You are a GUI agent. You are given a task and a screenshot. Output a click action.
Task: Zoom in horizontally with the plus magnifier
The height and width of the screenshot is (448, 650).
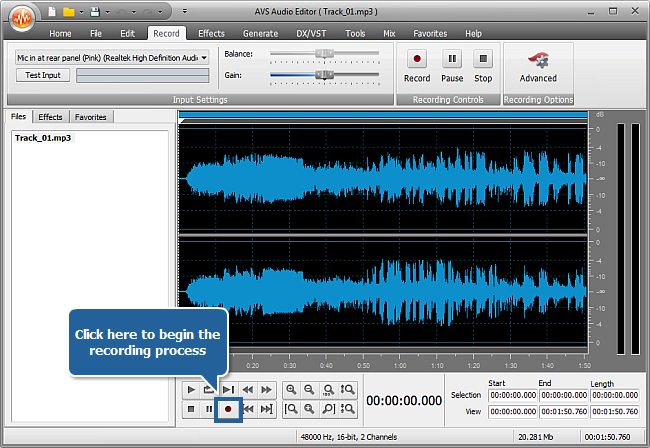pyautogui.click(x=291, y=390)
